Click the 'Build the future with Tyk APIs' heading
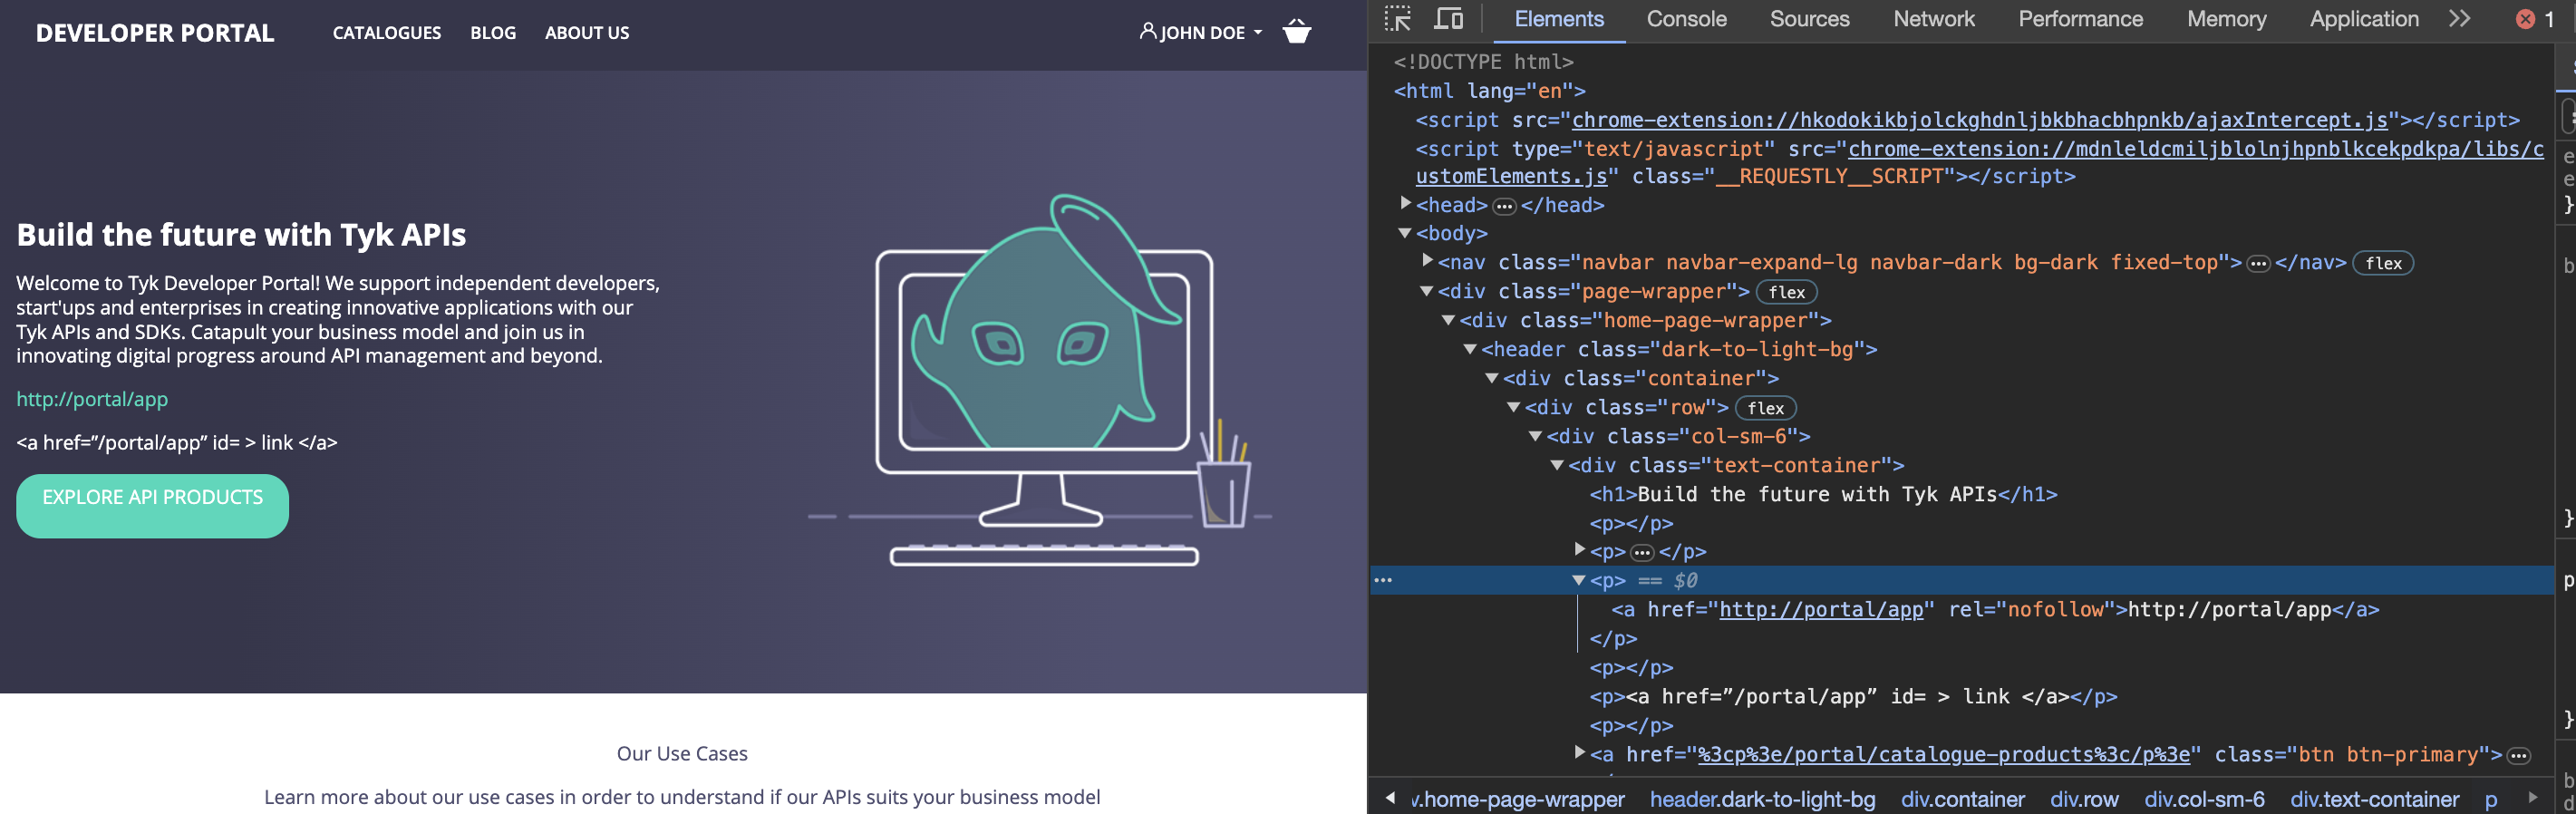The width and height of the screenshot is (2576, 814). pos(241,234)
